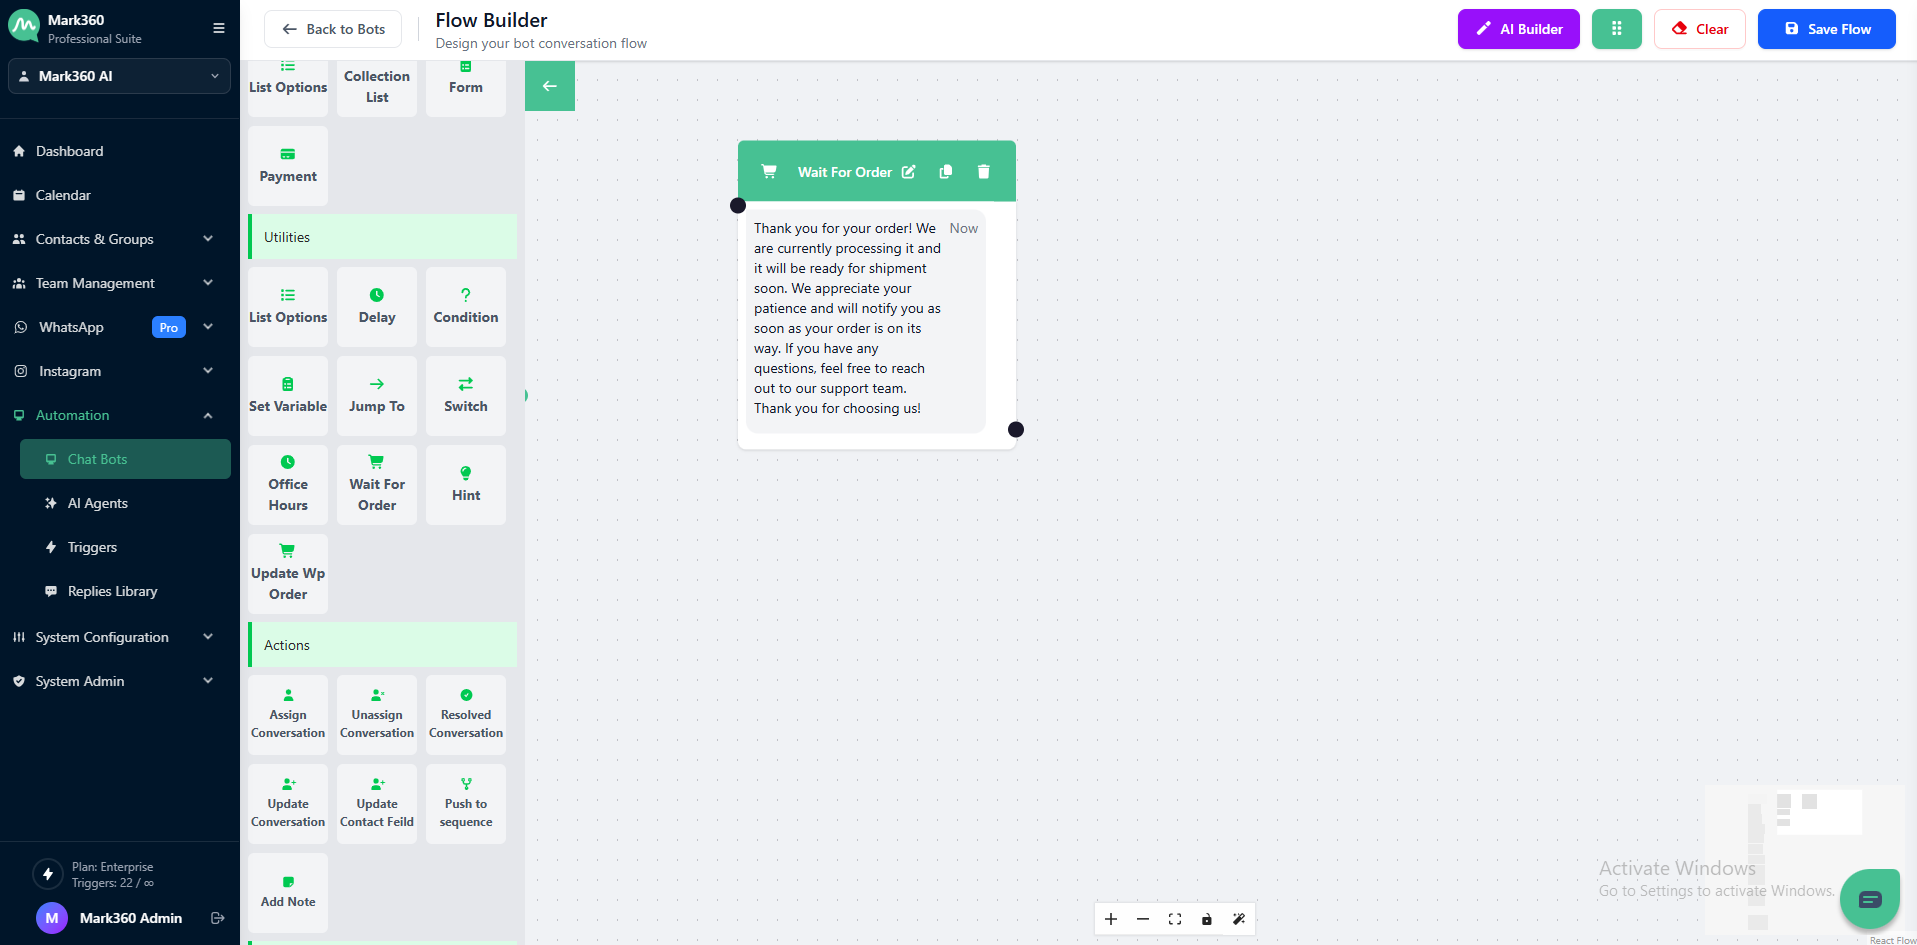Toggle the sidebar hamburger menu
The image size is (1917, 945).
click(x=218, y=28)
